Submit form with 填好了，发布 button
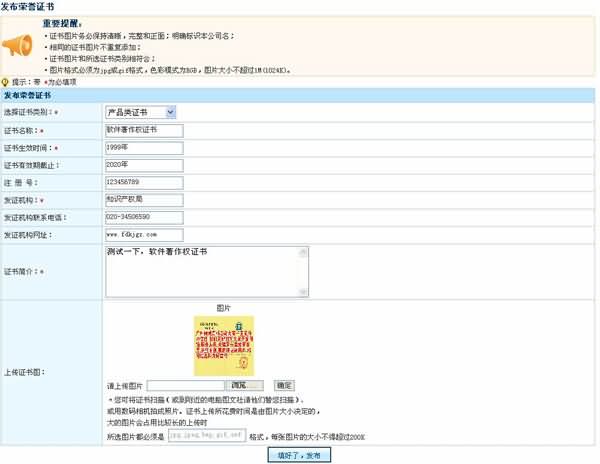The width and height of the screenshot is (600, 464). (299, 455)
